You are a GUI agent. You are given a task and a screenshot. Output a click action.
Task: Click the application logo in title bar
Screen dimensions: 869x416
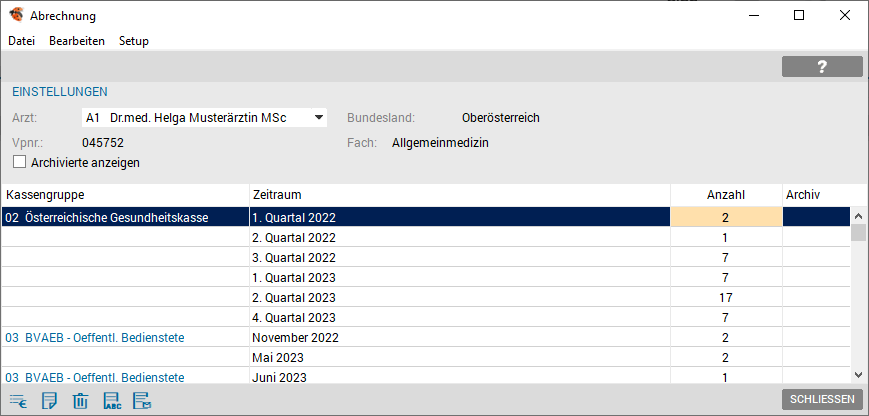16,15
